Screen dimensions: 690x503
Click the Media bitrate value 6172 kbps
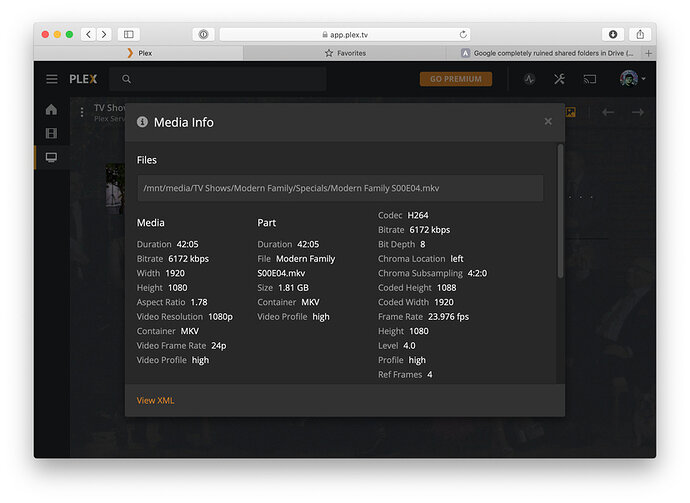click(188, 259)
